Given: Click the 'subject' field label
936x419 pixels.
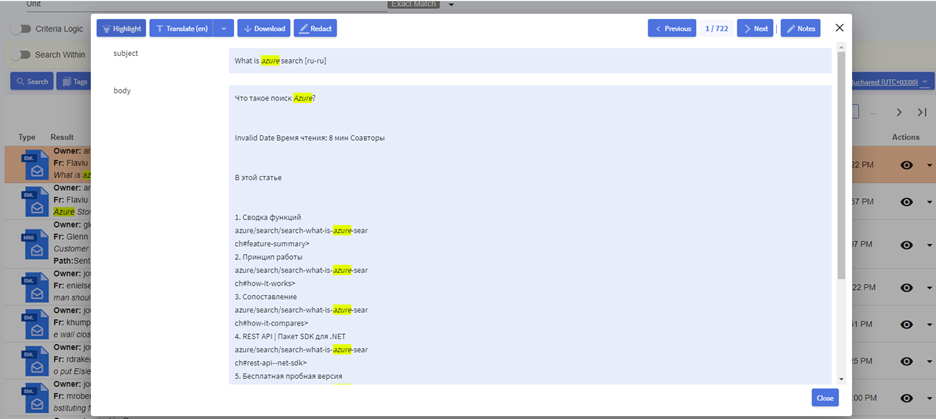Looking at the screenshot, I should 125,53.
